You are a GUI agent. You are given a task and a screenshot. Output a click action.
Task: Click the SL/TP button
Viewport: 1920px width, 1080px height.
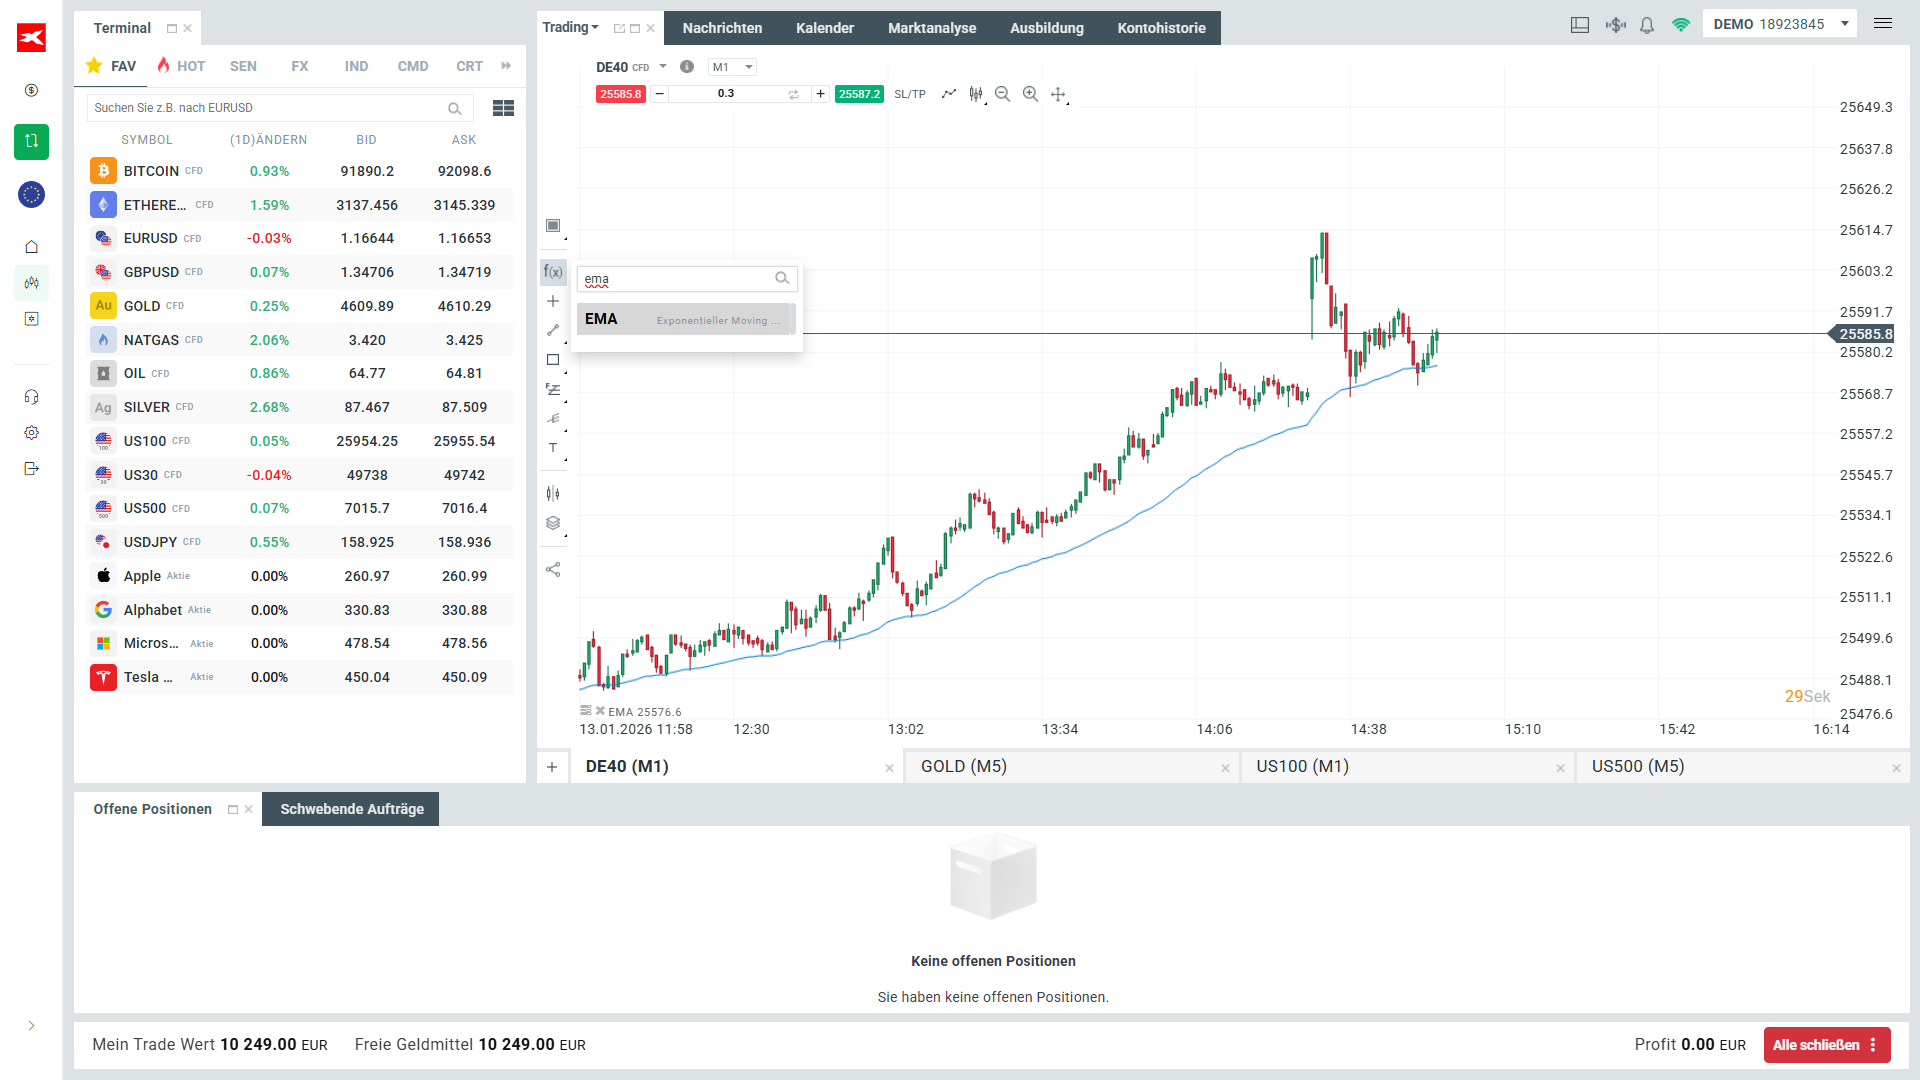pyautogui.click(x=910, y=94)
